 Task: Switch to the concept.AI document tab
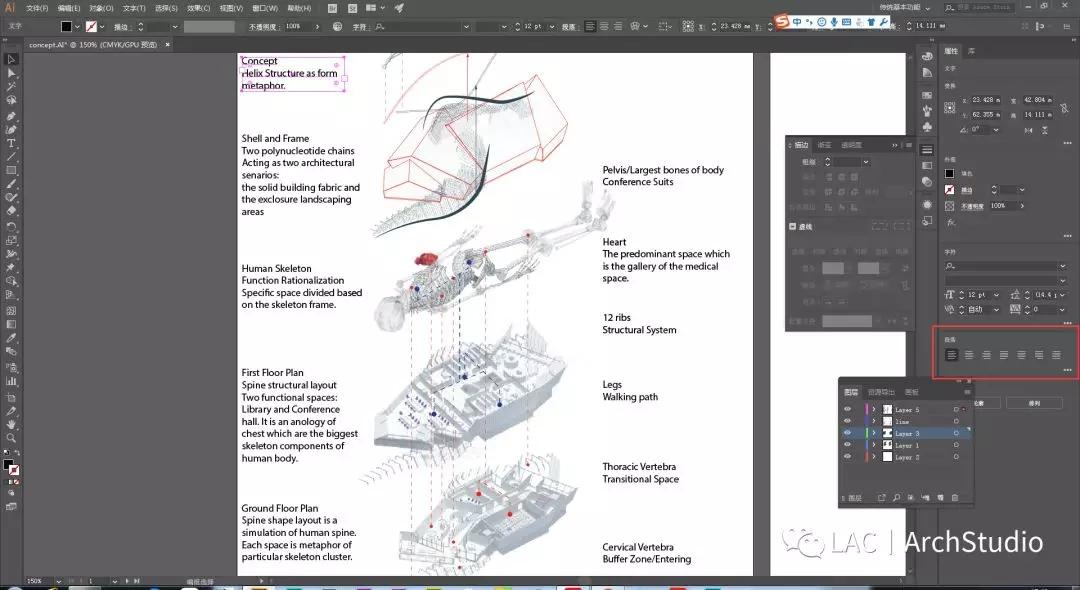pyautogui.click(x=93, y=45)
